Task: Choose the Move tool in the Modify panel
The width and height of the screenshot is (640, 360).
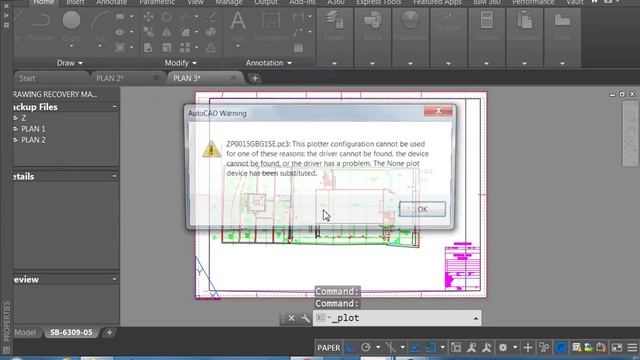Action: 148,17
